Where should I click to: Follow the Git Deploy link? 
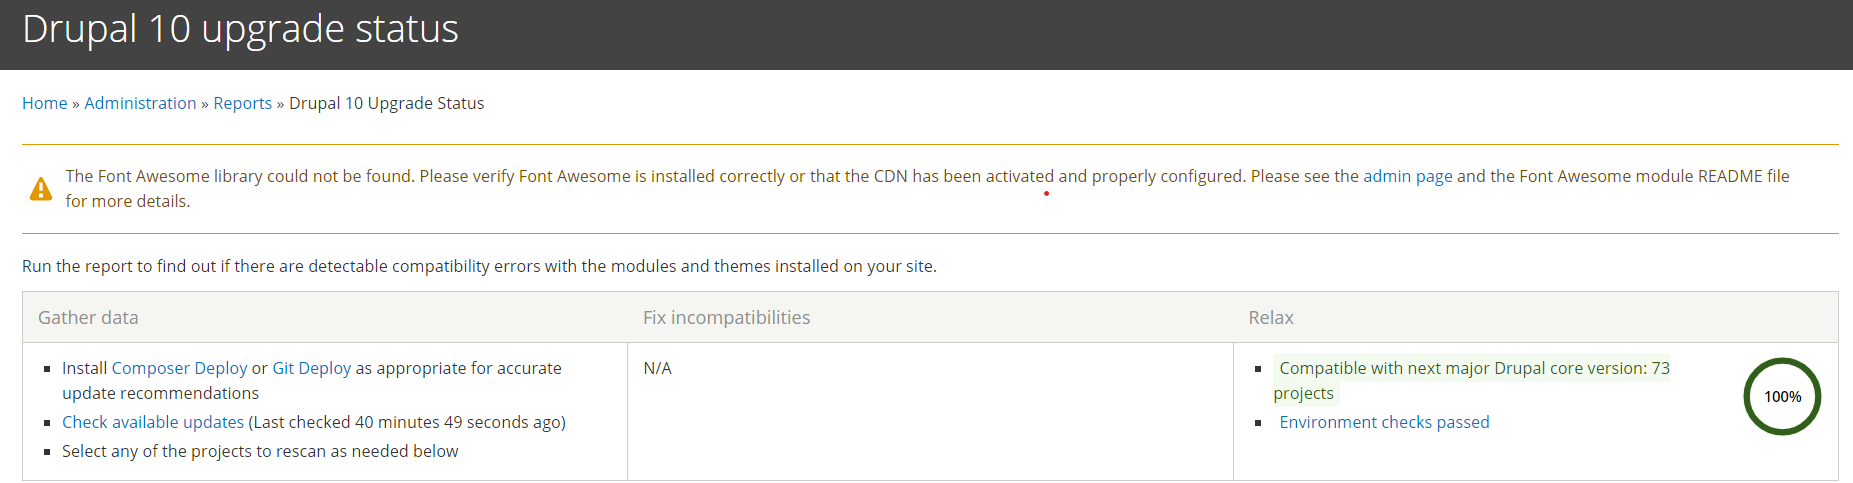[x=312, y=368]
